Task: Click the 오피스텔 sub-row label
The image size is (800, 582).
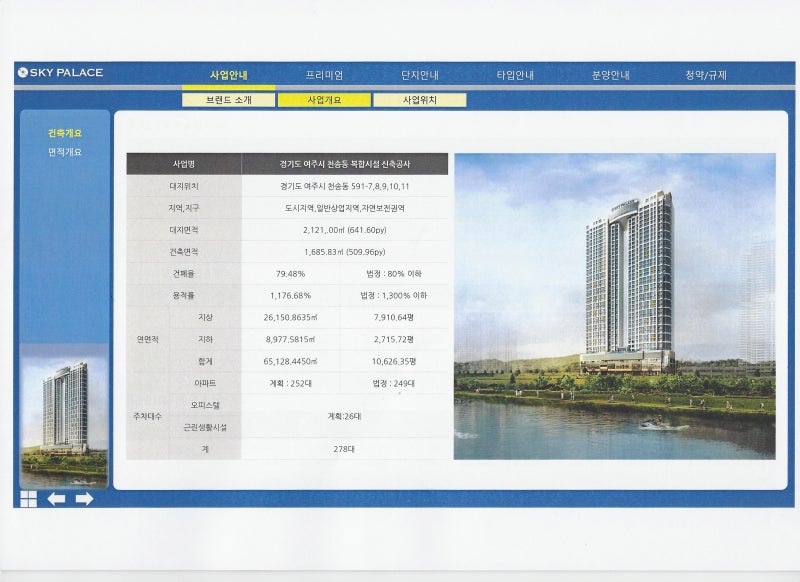Action: click(x=205, y=405)
